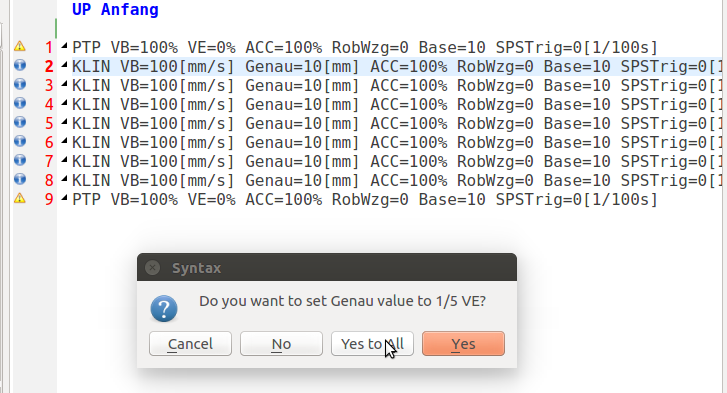The height and width of the screenshot is (393, 727).
Task: Click line number 6 in the gutter
Action: (49, 142)
